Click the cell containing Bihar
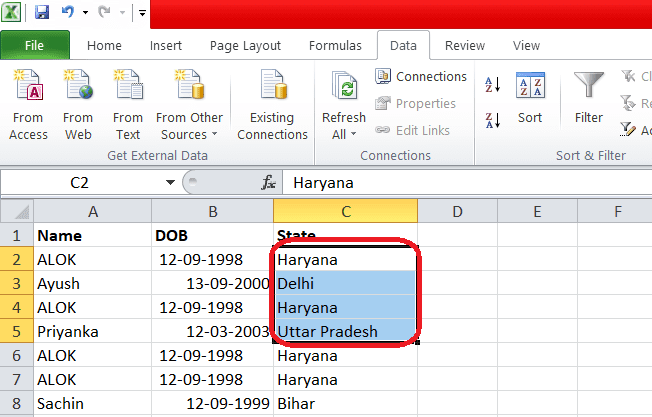This screenshot has width=652, height=417. point(346,403)
